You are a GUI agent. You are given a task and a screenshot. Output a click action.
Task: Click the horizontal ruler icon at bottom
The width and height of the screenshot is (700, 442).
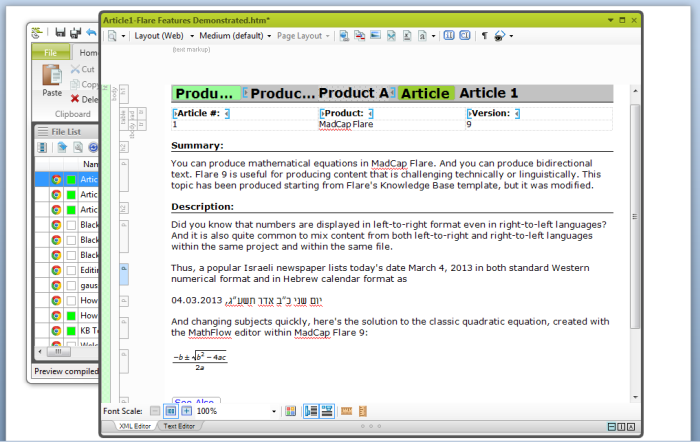(x=346, y=411)
